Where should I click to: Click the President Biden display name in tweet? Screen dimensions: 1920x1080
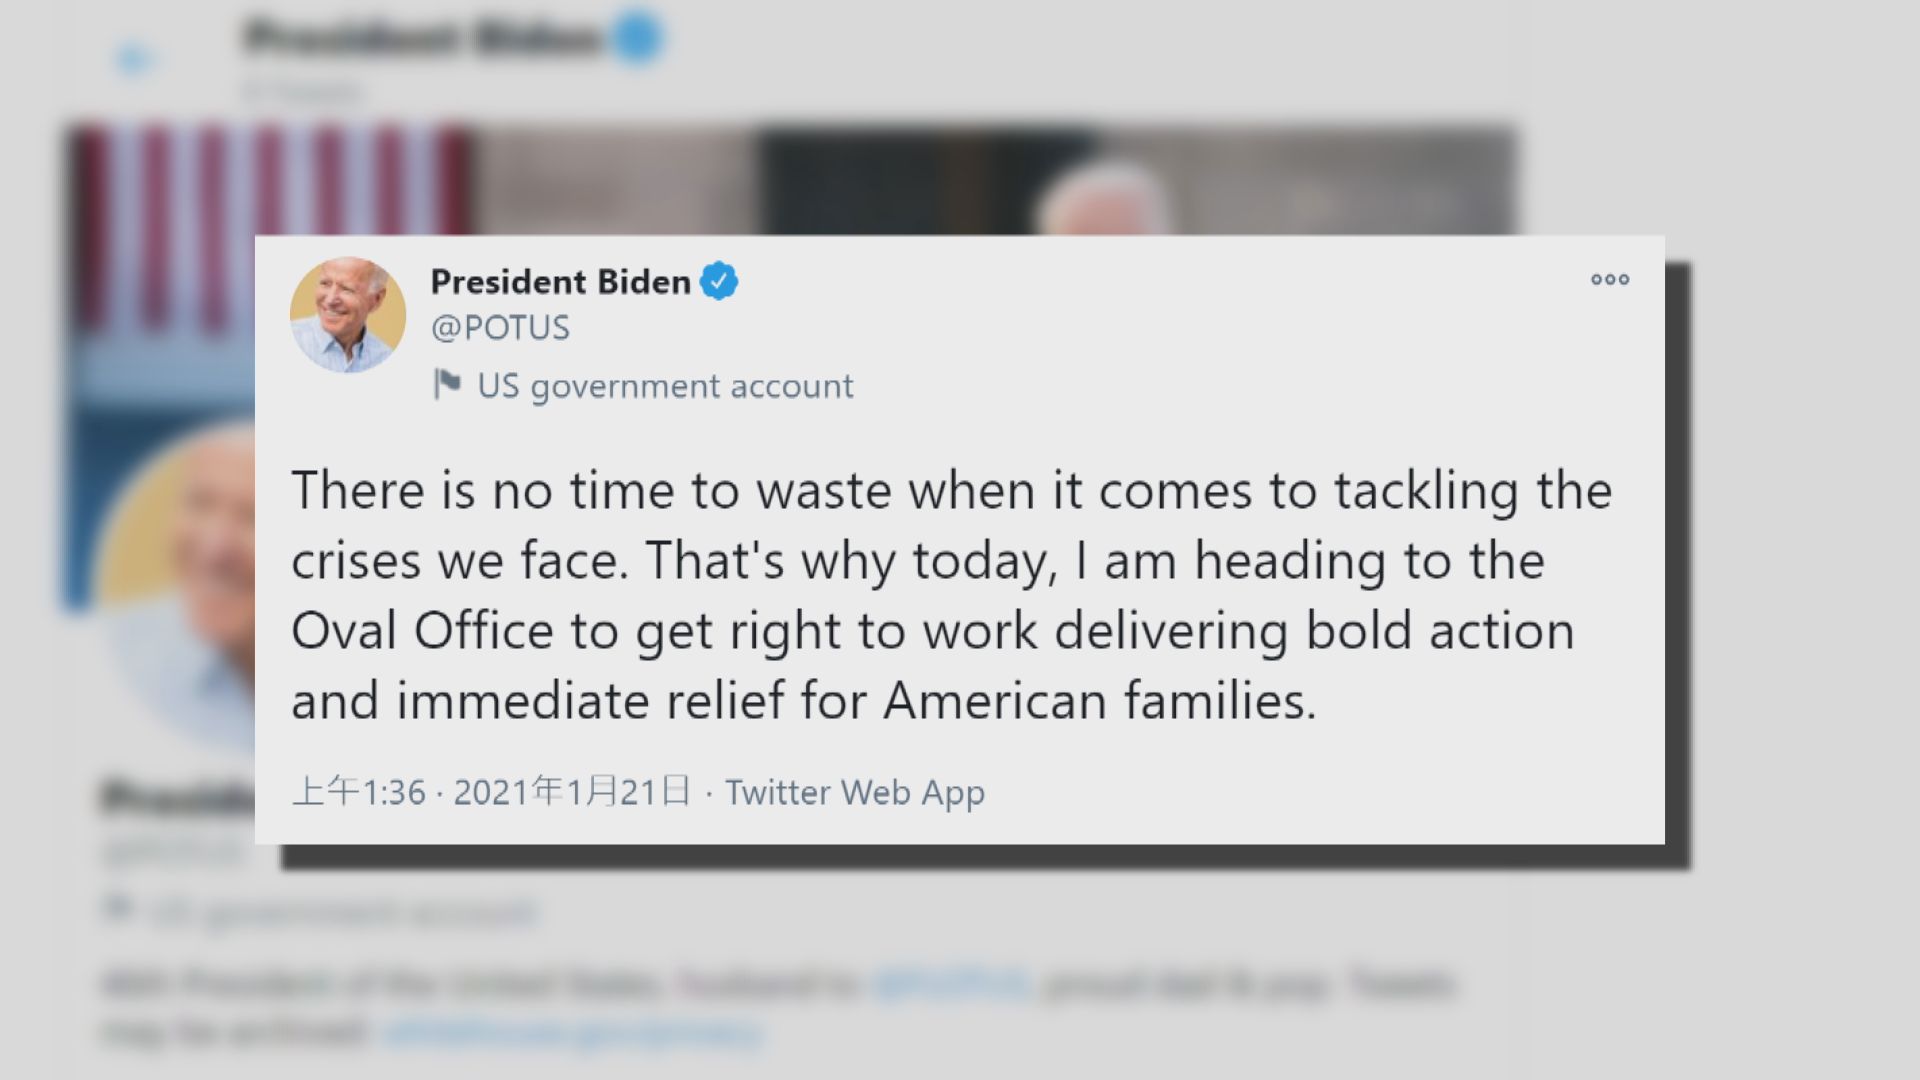click(560, 282)
